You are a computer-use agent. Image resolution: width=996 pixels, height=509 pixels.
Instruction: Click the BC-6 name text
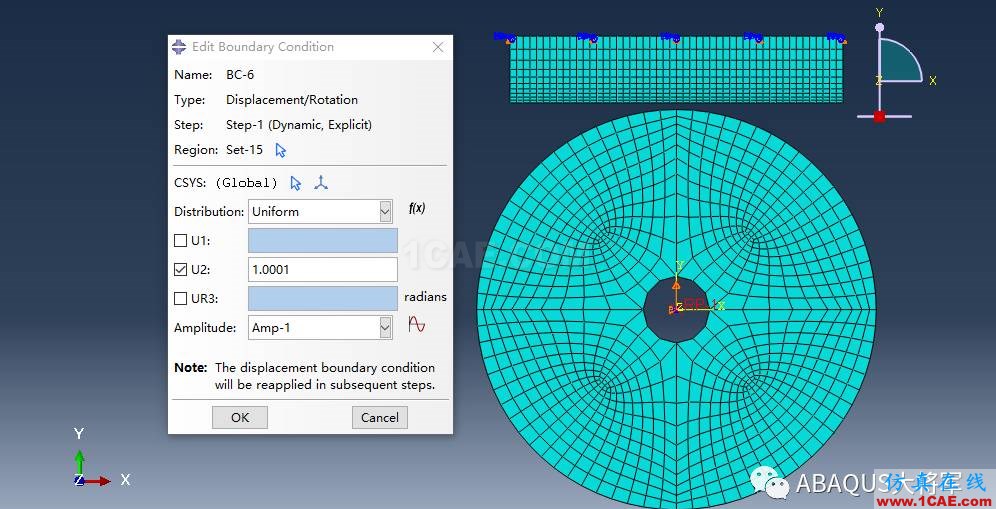click(240, 75)
